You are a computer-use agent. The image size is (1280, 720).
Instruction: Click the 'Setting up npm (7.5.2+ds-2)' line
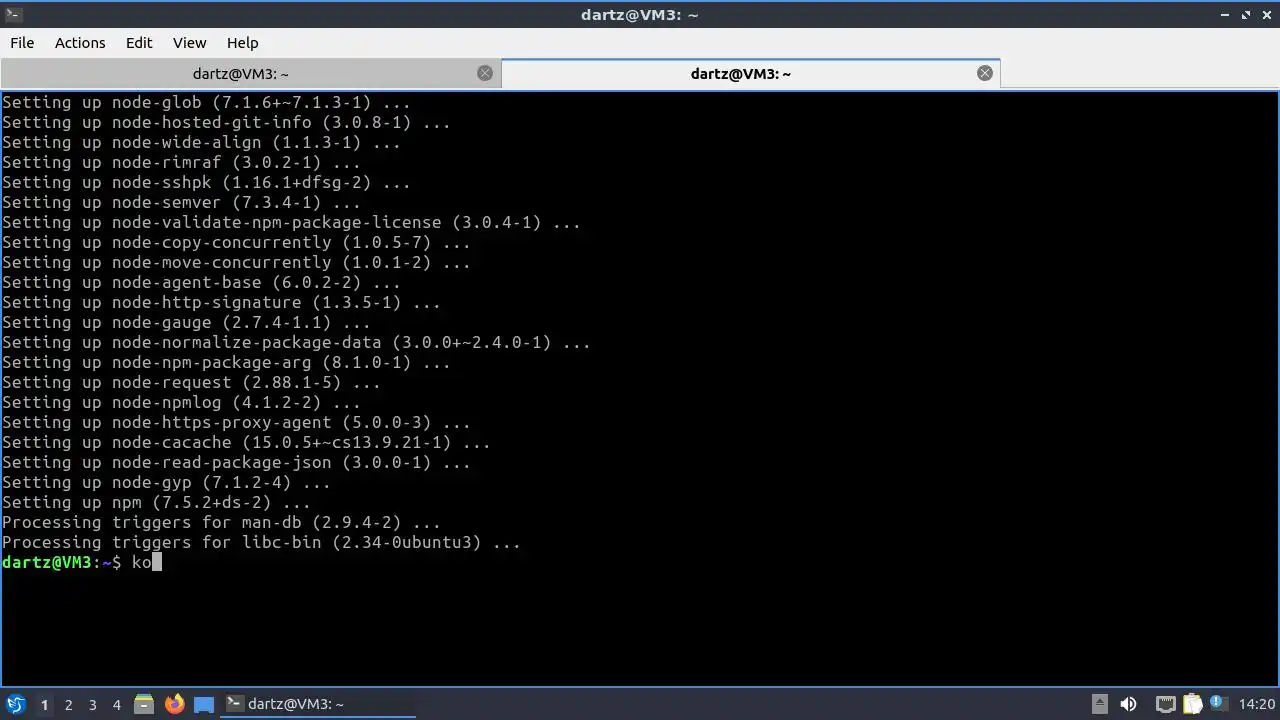point(156,502)
